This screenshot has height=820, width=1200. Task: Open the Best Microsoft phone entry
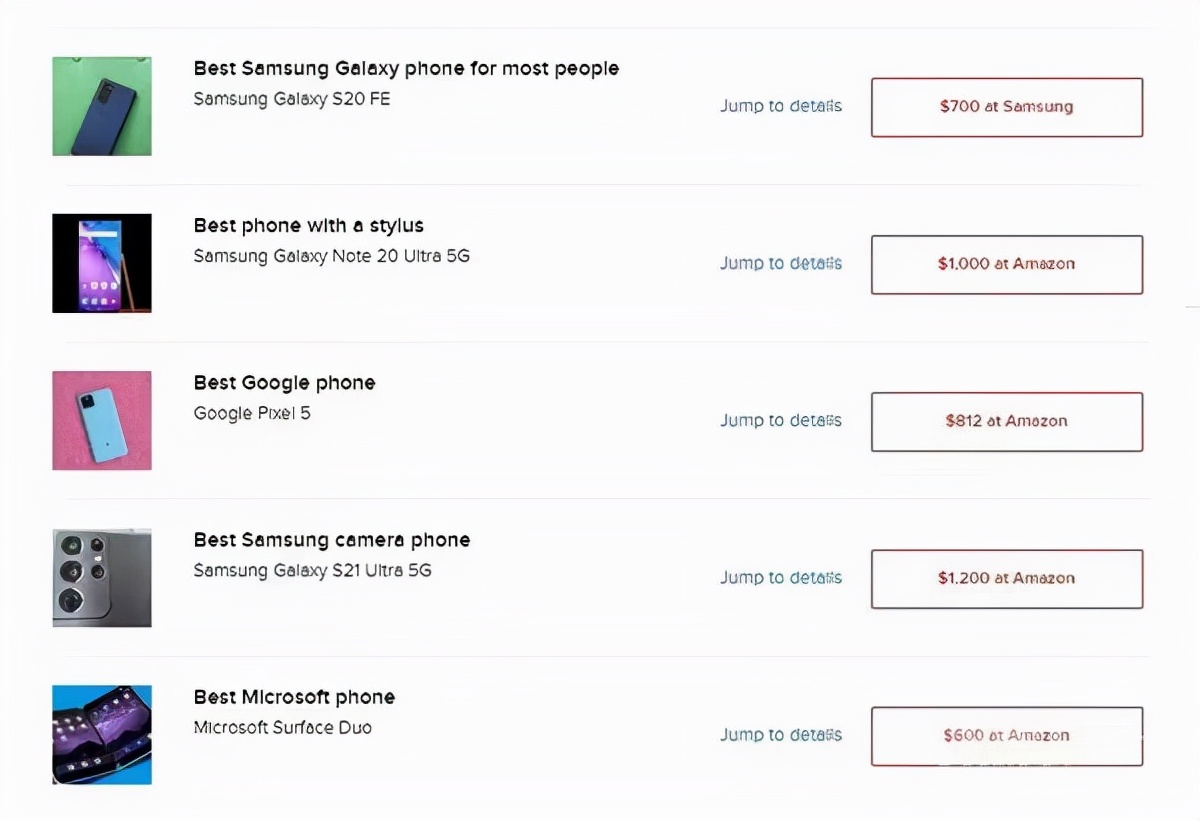coord(294,696)
